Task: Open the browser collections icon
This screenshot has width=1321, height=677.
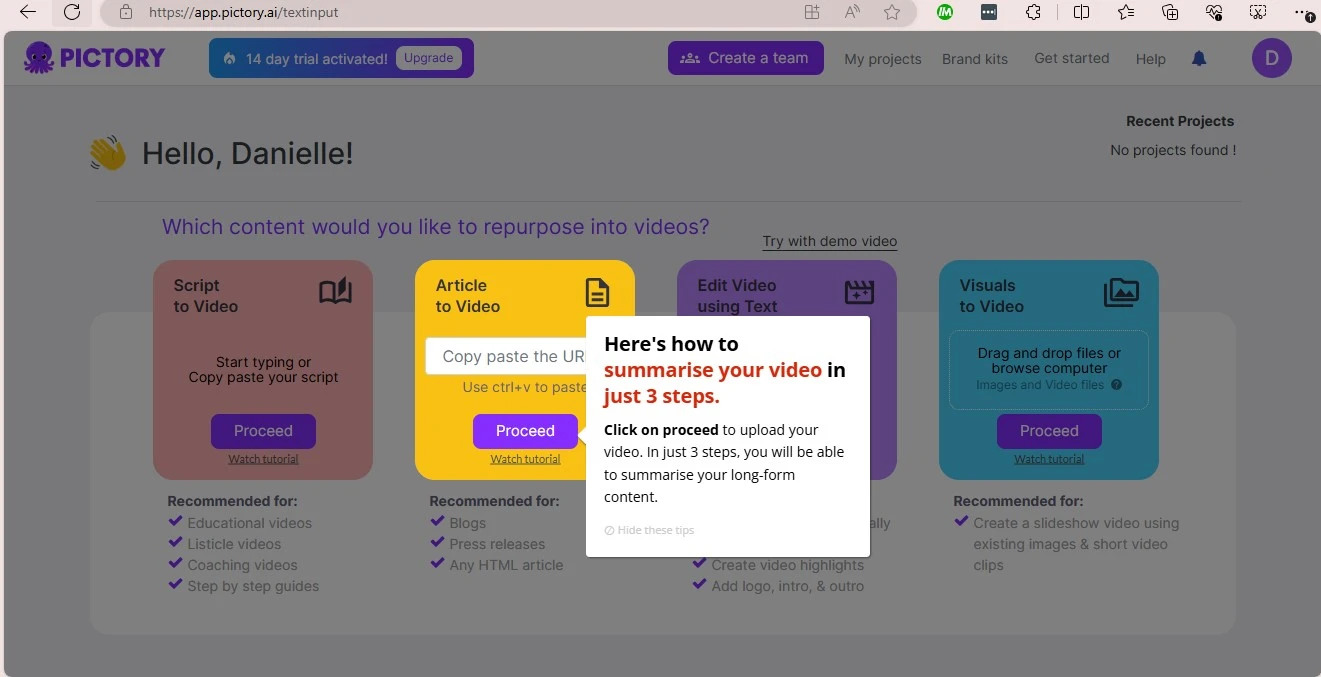Action: (1170, 12)
